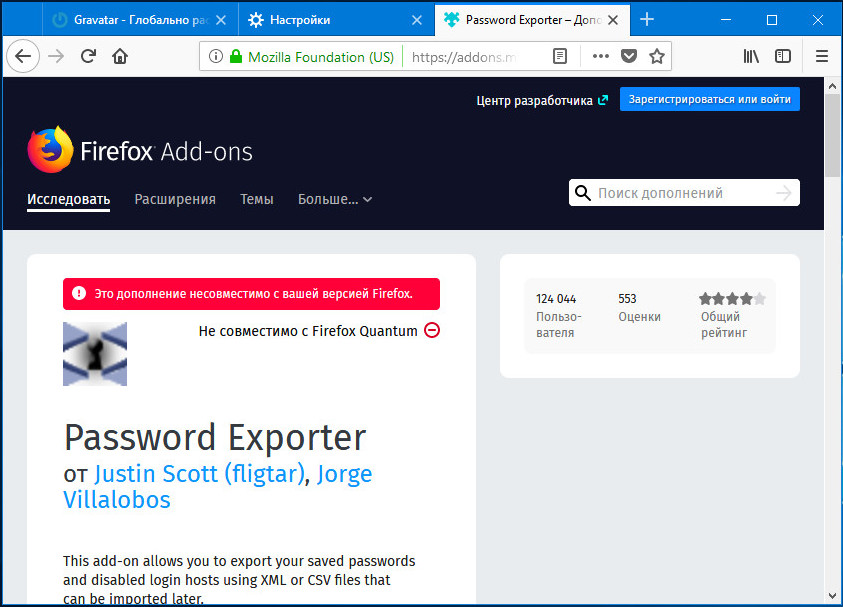Open author Justin Scott (fligtar) profile
The image size is (843, 607).
[199, 474]
